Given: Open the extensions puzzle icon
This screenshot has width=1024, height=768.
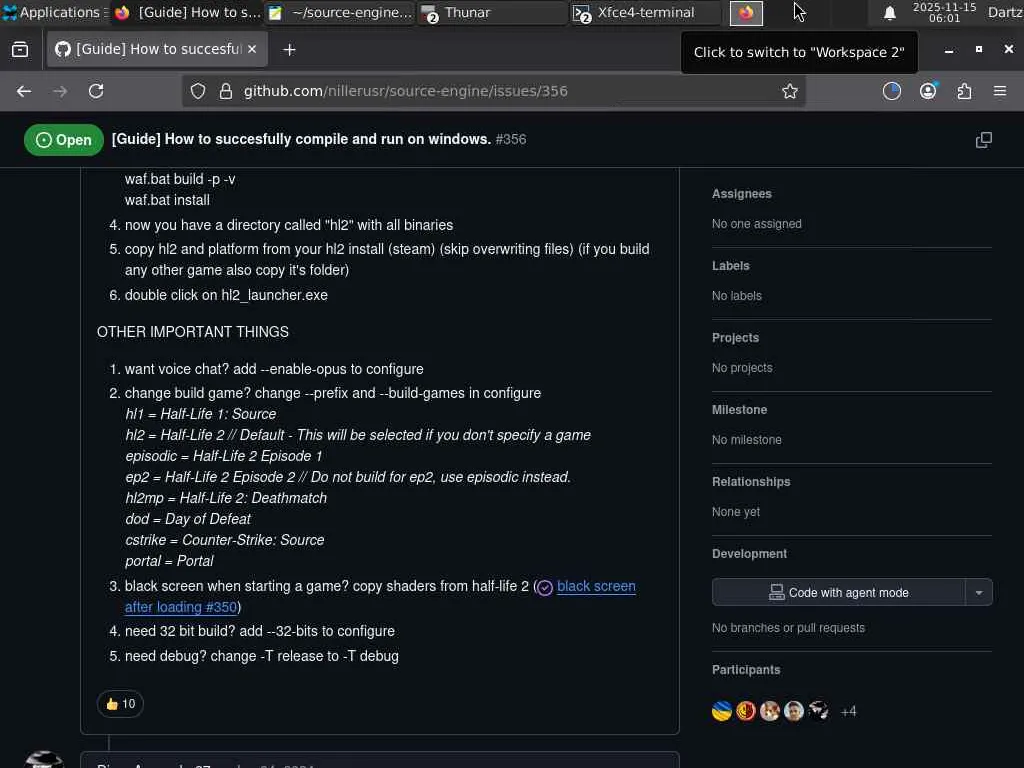Looking at the screenshot, I should pyautogui.click(x=964, y=91).
